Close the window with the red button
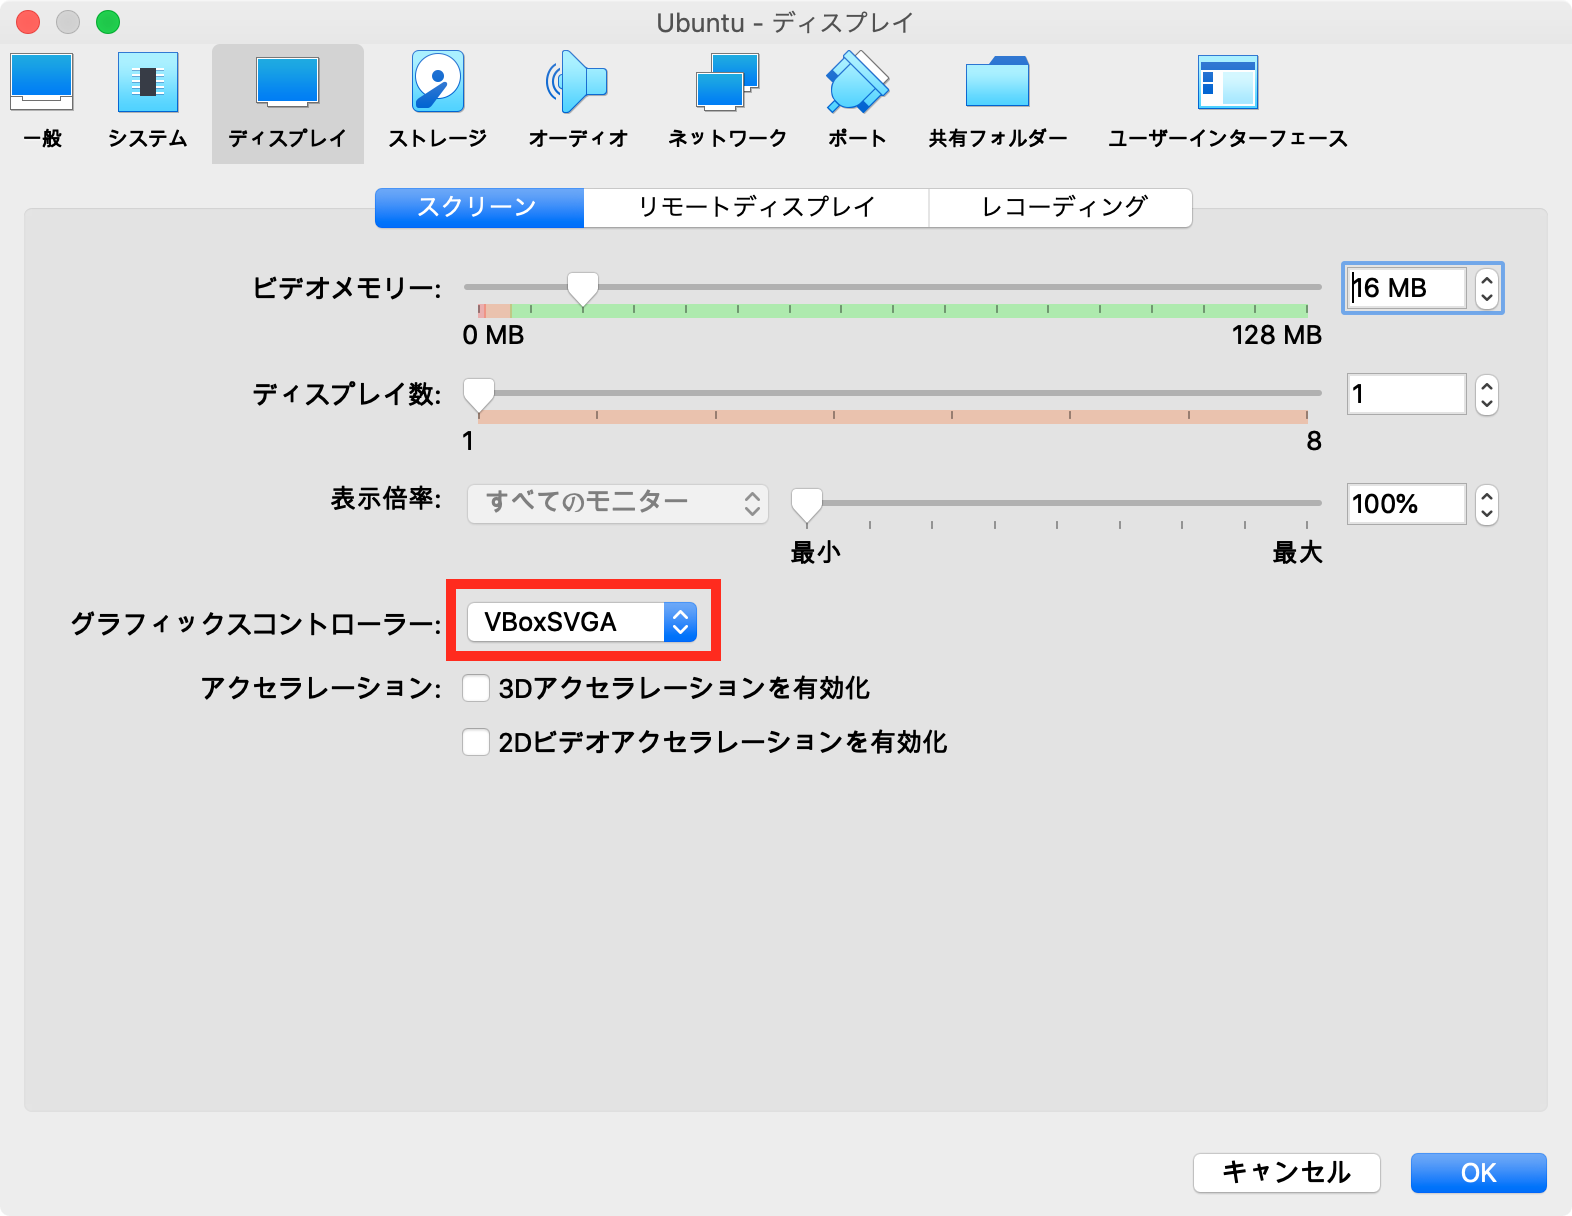Image resolution: width=1572 pixels, height=1216 pixels. [28, 21]
